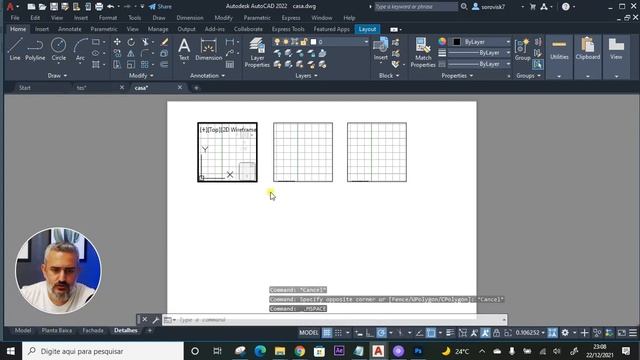Expand the Annotation panel dropdown
The image size is (640, 360).
(x=207, y=76)
